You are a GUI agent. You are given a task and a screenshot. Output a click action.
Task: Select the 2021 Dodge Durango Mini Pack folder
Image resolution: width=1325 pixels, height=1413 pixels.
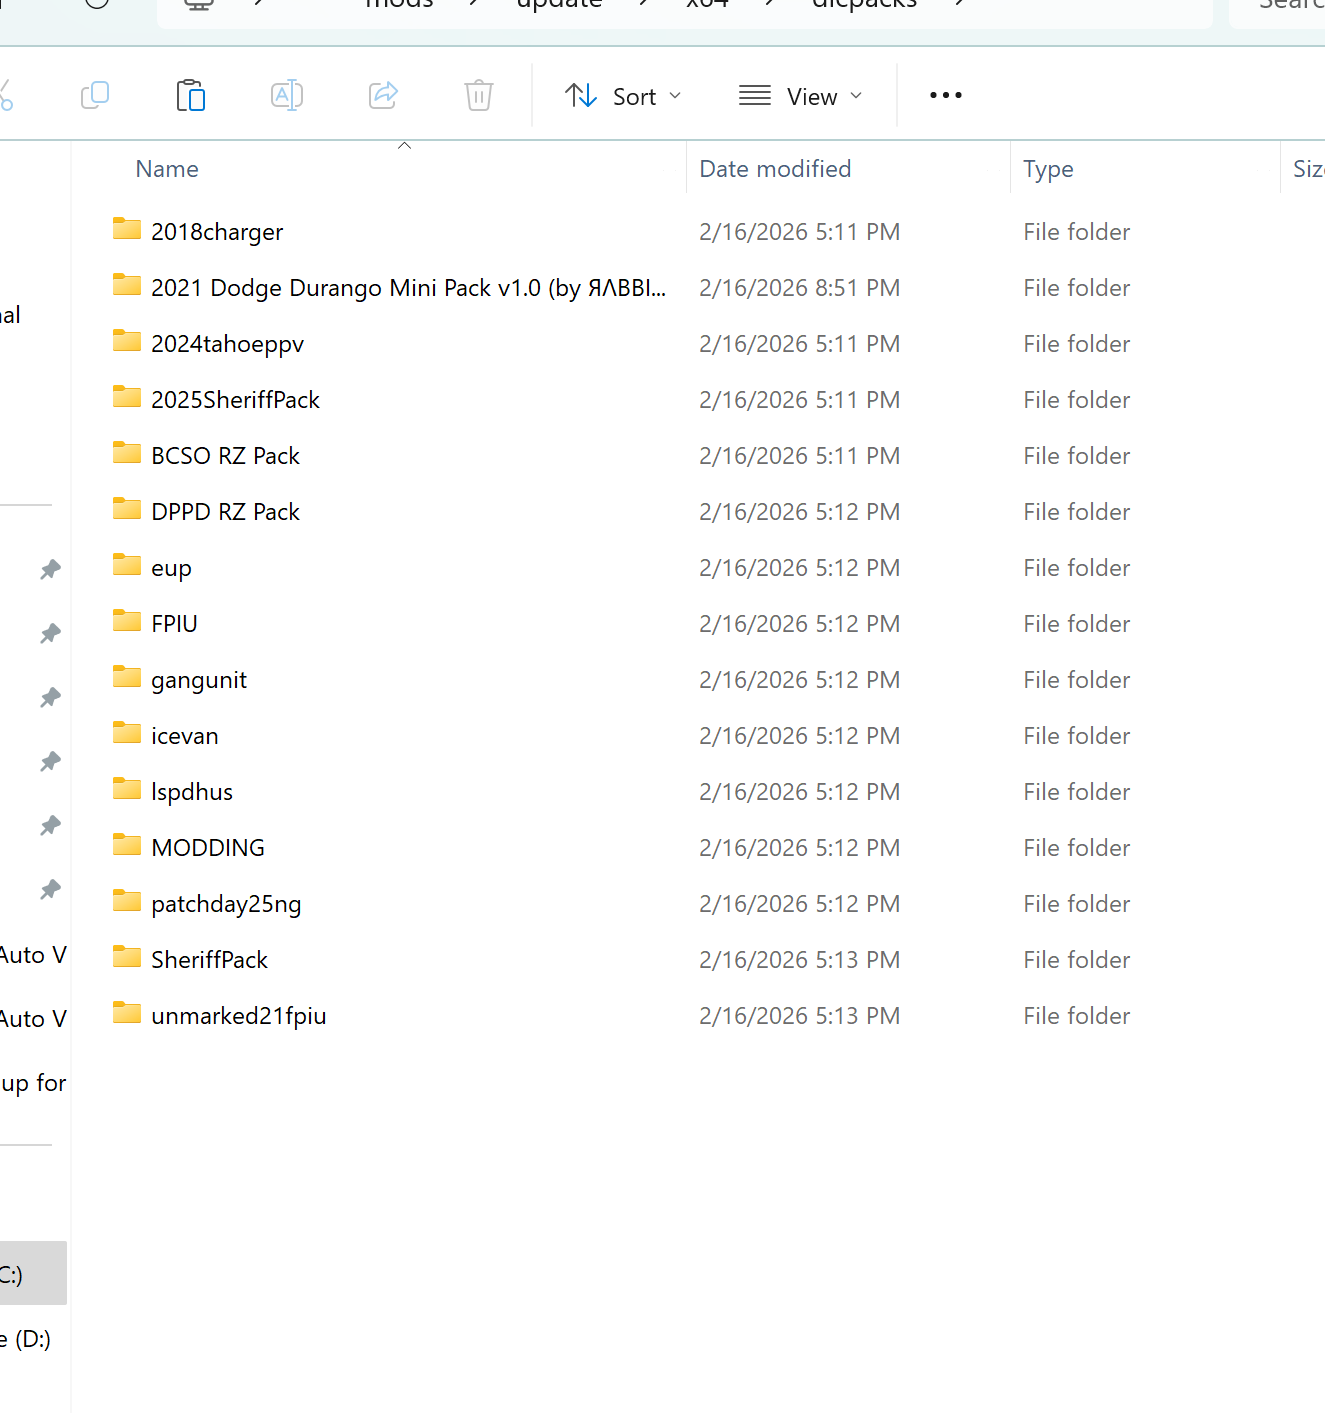(x=408, y=288)
